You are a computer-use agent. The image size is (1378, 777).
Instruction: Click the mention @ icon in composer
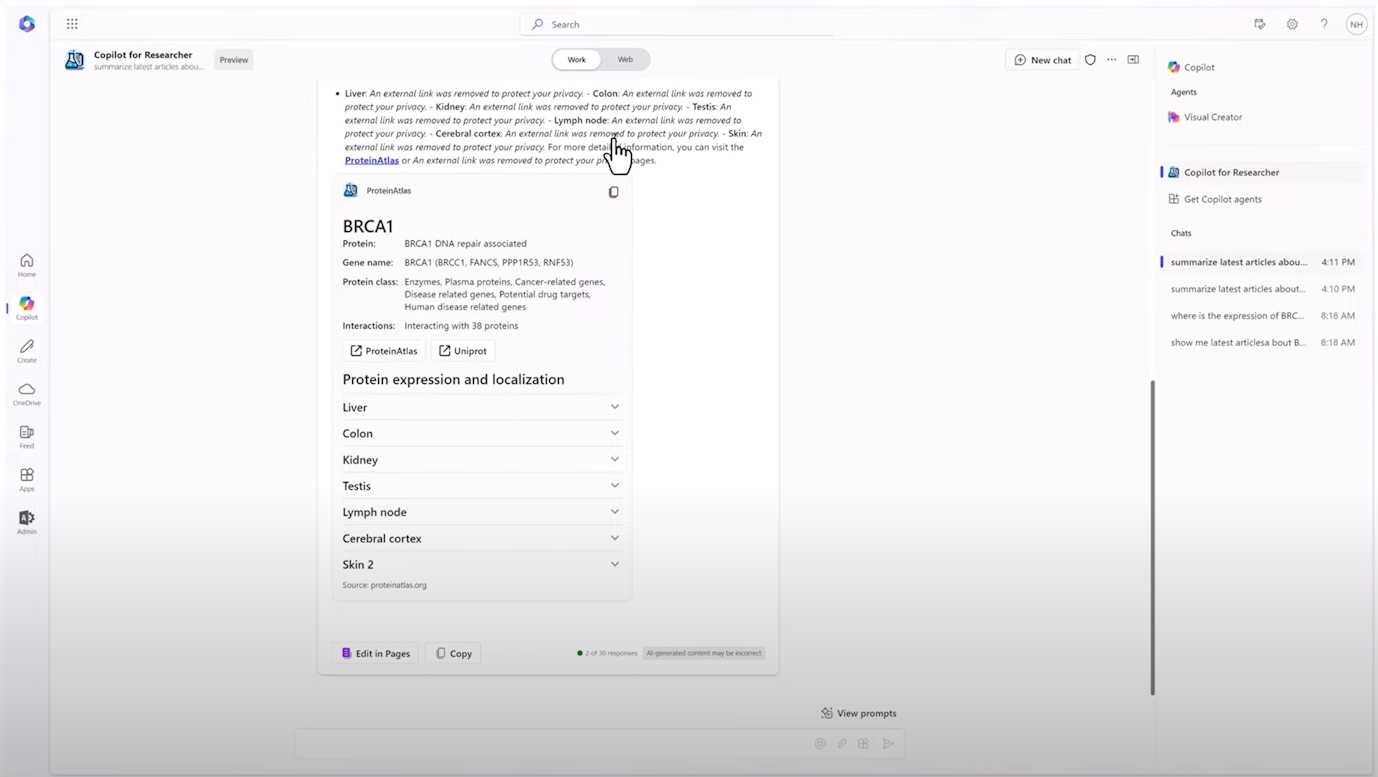820,744
